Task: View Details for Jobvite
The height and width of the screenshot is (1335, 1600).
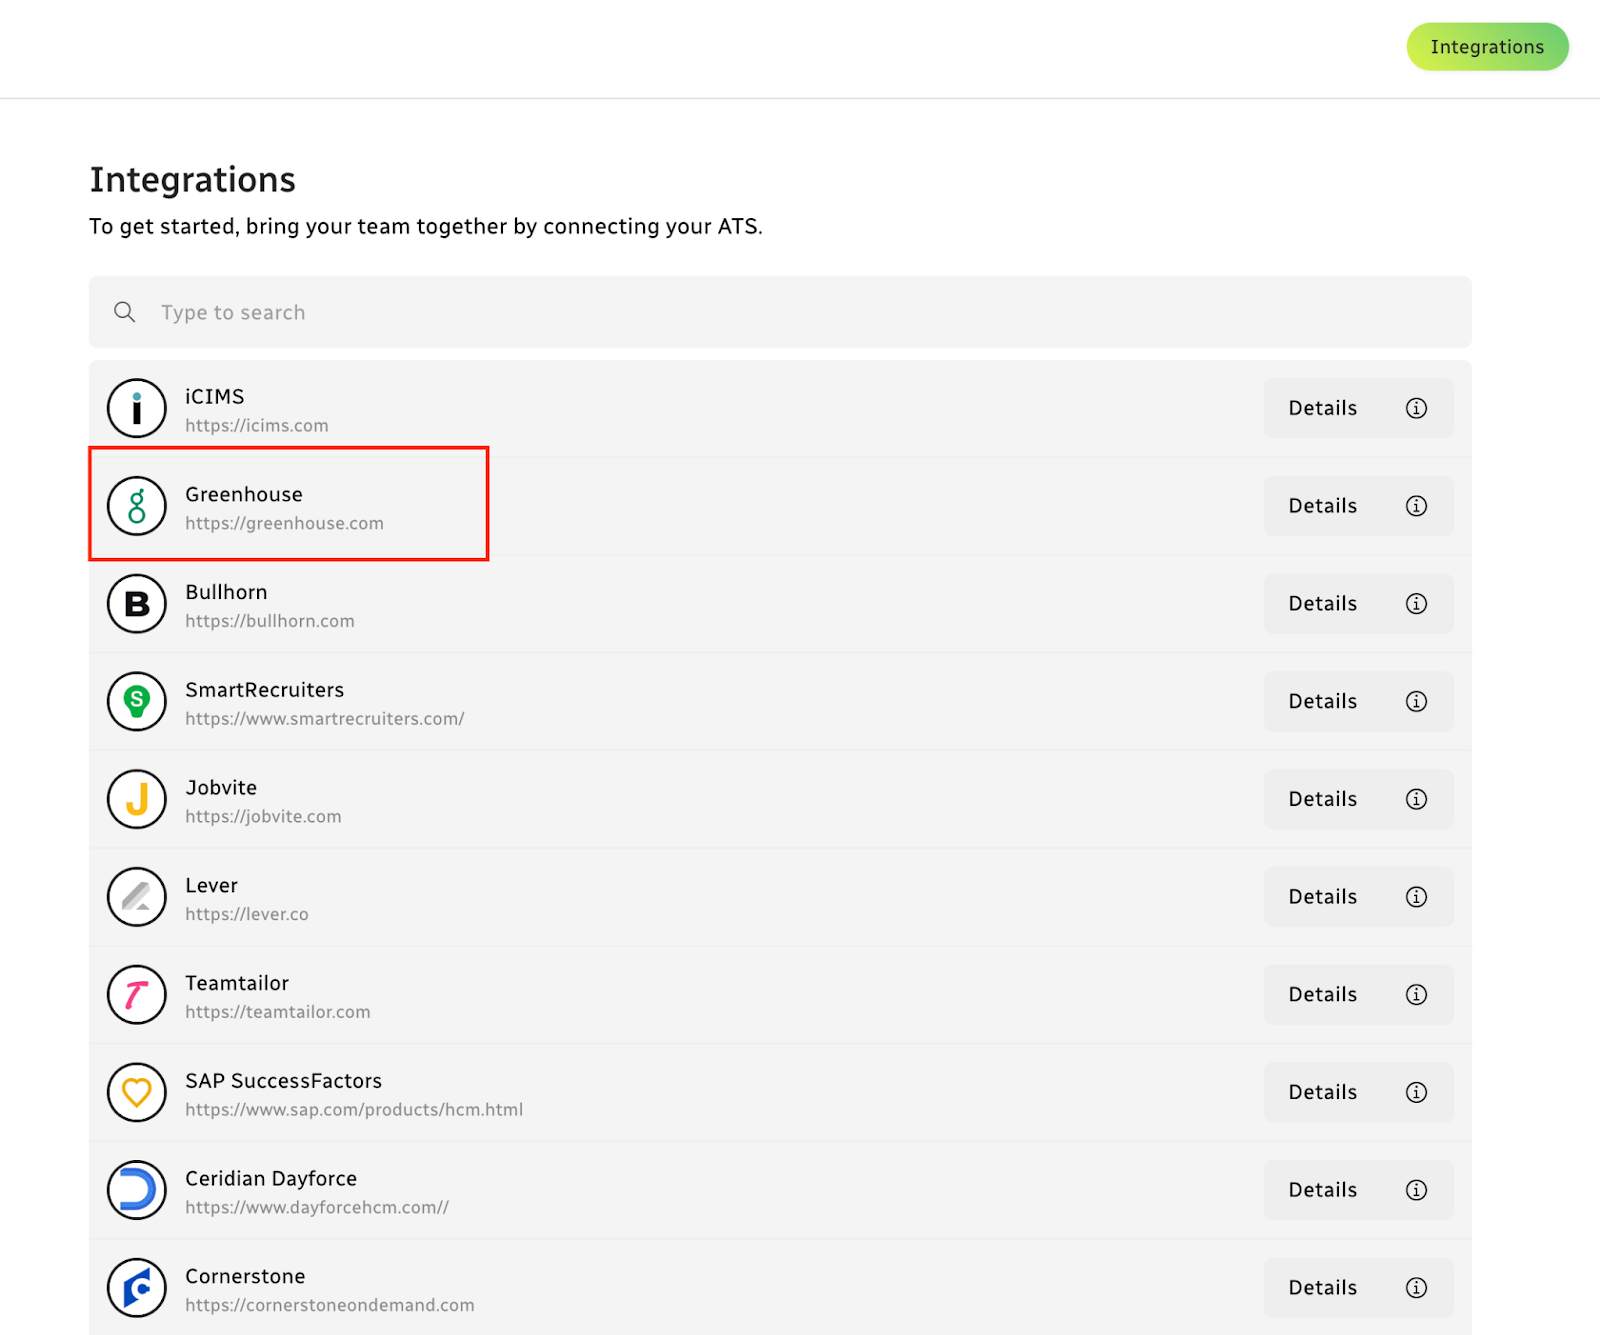Action: tap(1358, 799)
